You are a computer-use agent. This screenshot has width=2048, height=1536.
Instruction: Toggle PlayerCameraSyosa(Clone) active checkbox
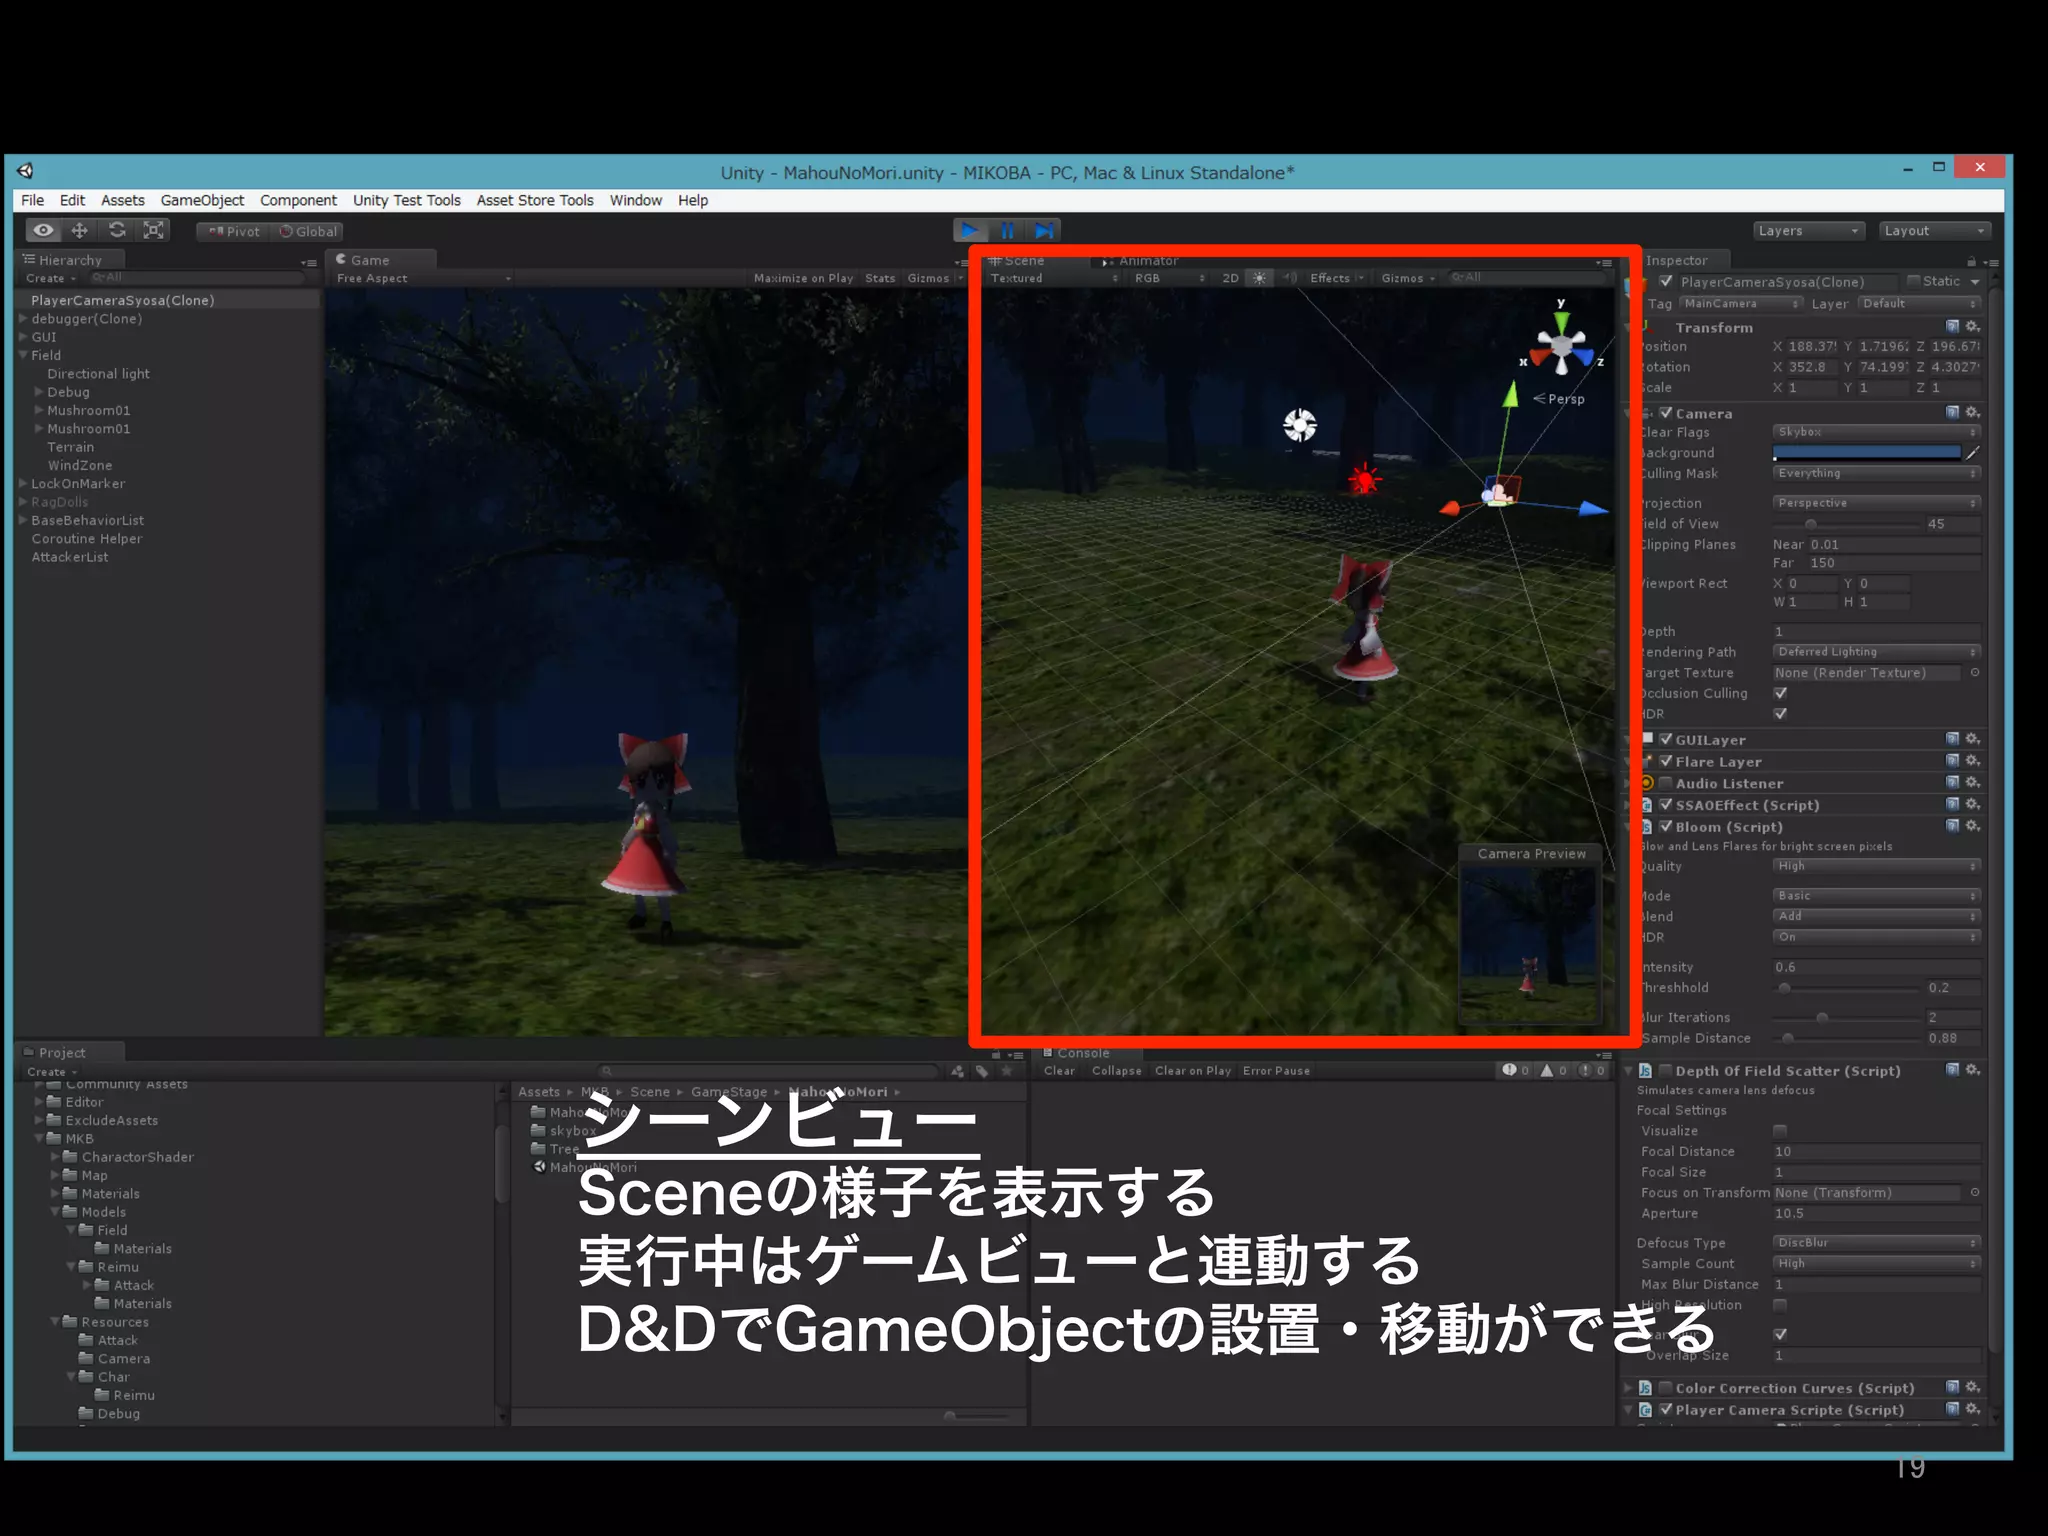(x=1666, y=282)
